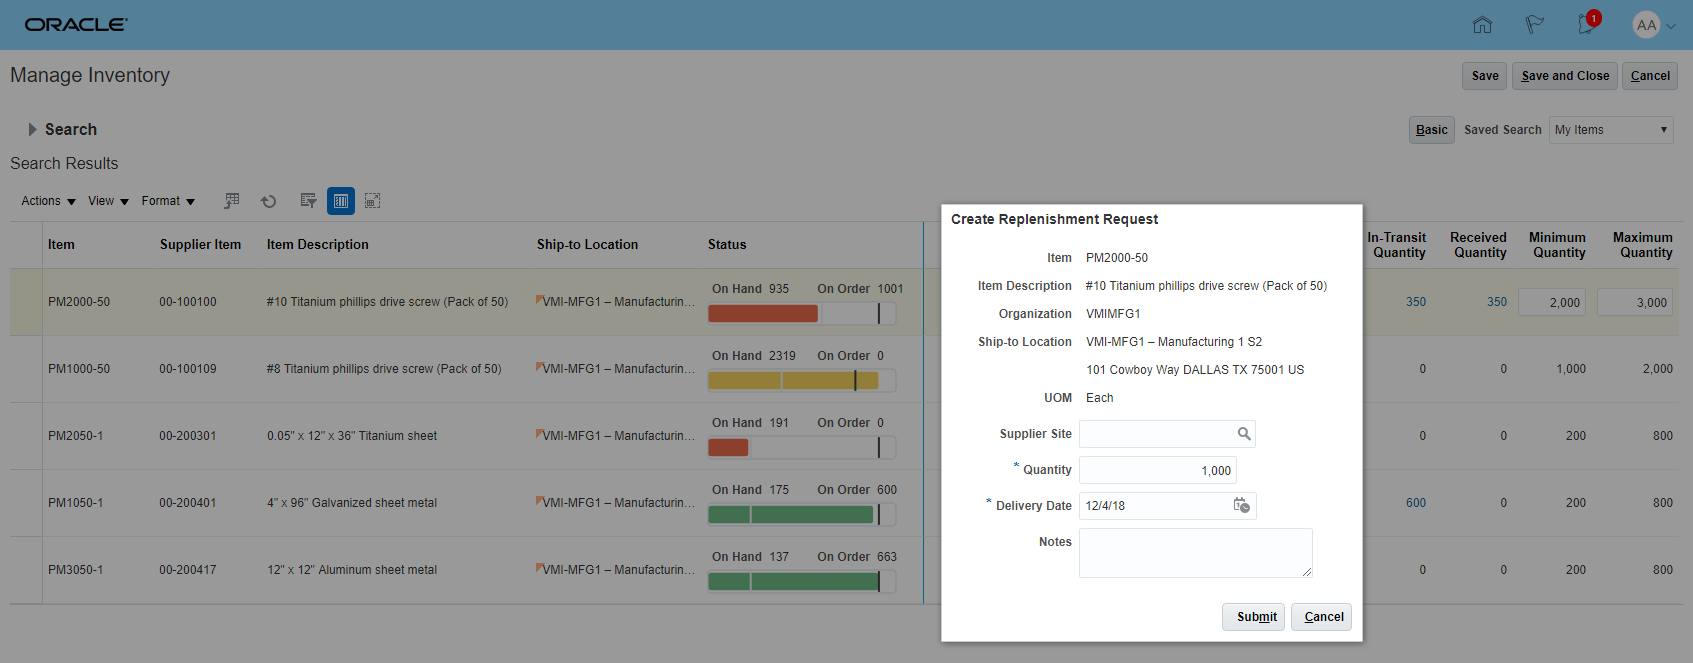
Task: Click Minimum Quantity field 2,000
Action: click(1553, 302)
